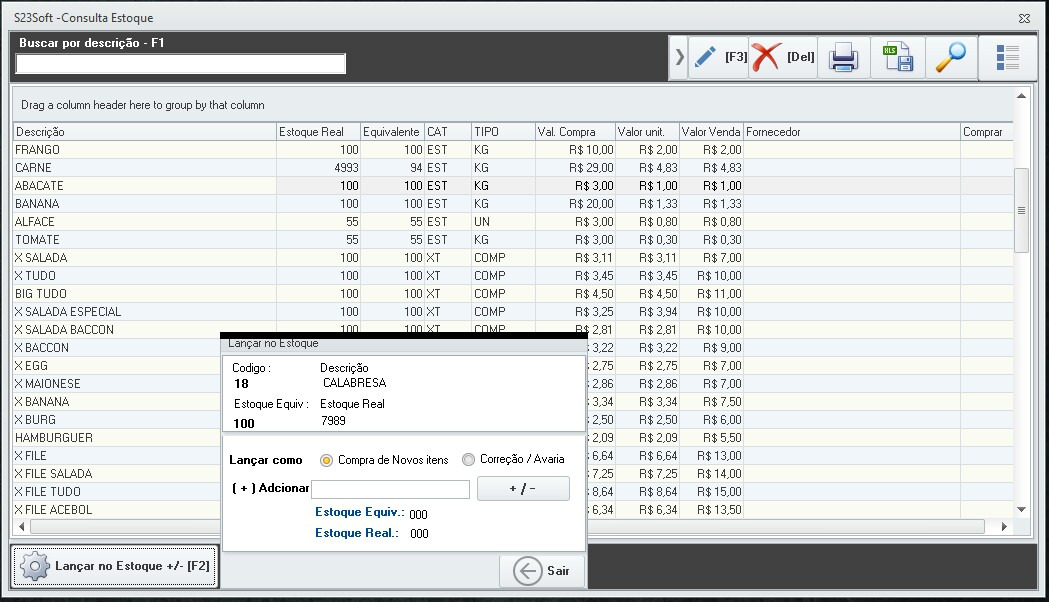Print the stock list via printer icon

[844, 58]
